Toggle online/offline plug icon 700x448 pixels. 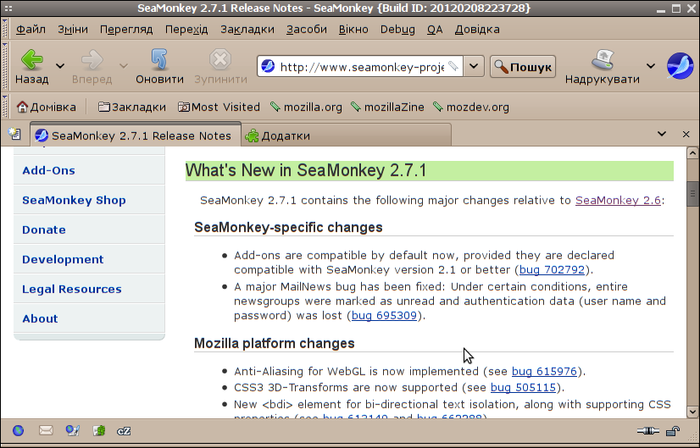click(648, 431)
